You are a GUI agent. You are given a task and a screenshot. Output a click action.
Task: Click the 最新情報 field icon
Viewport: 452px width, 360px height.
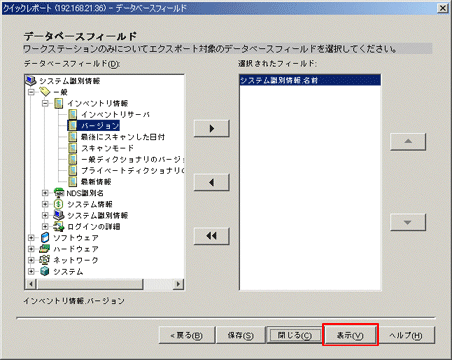73,182
